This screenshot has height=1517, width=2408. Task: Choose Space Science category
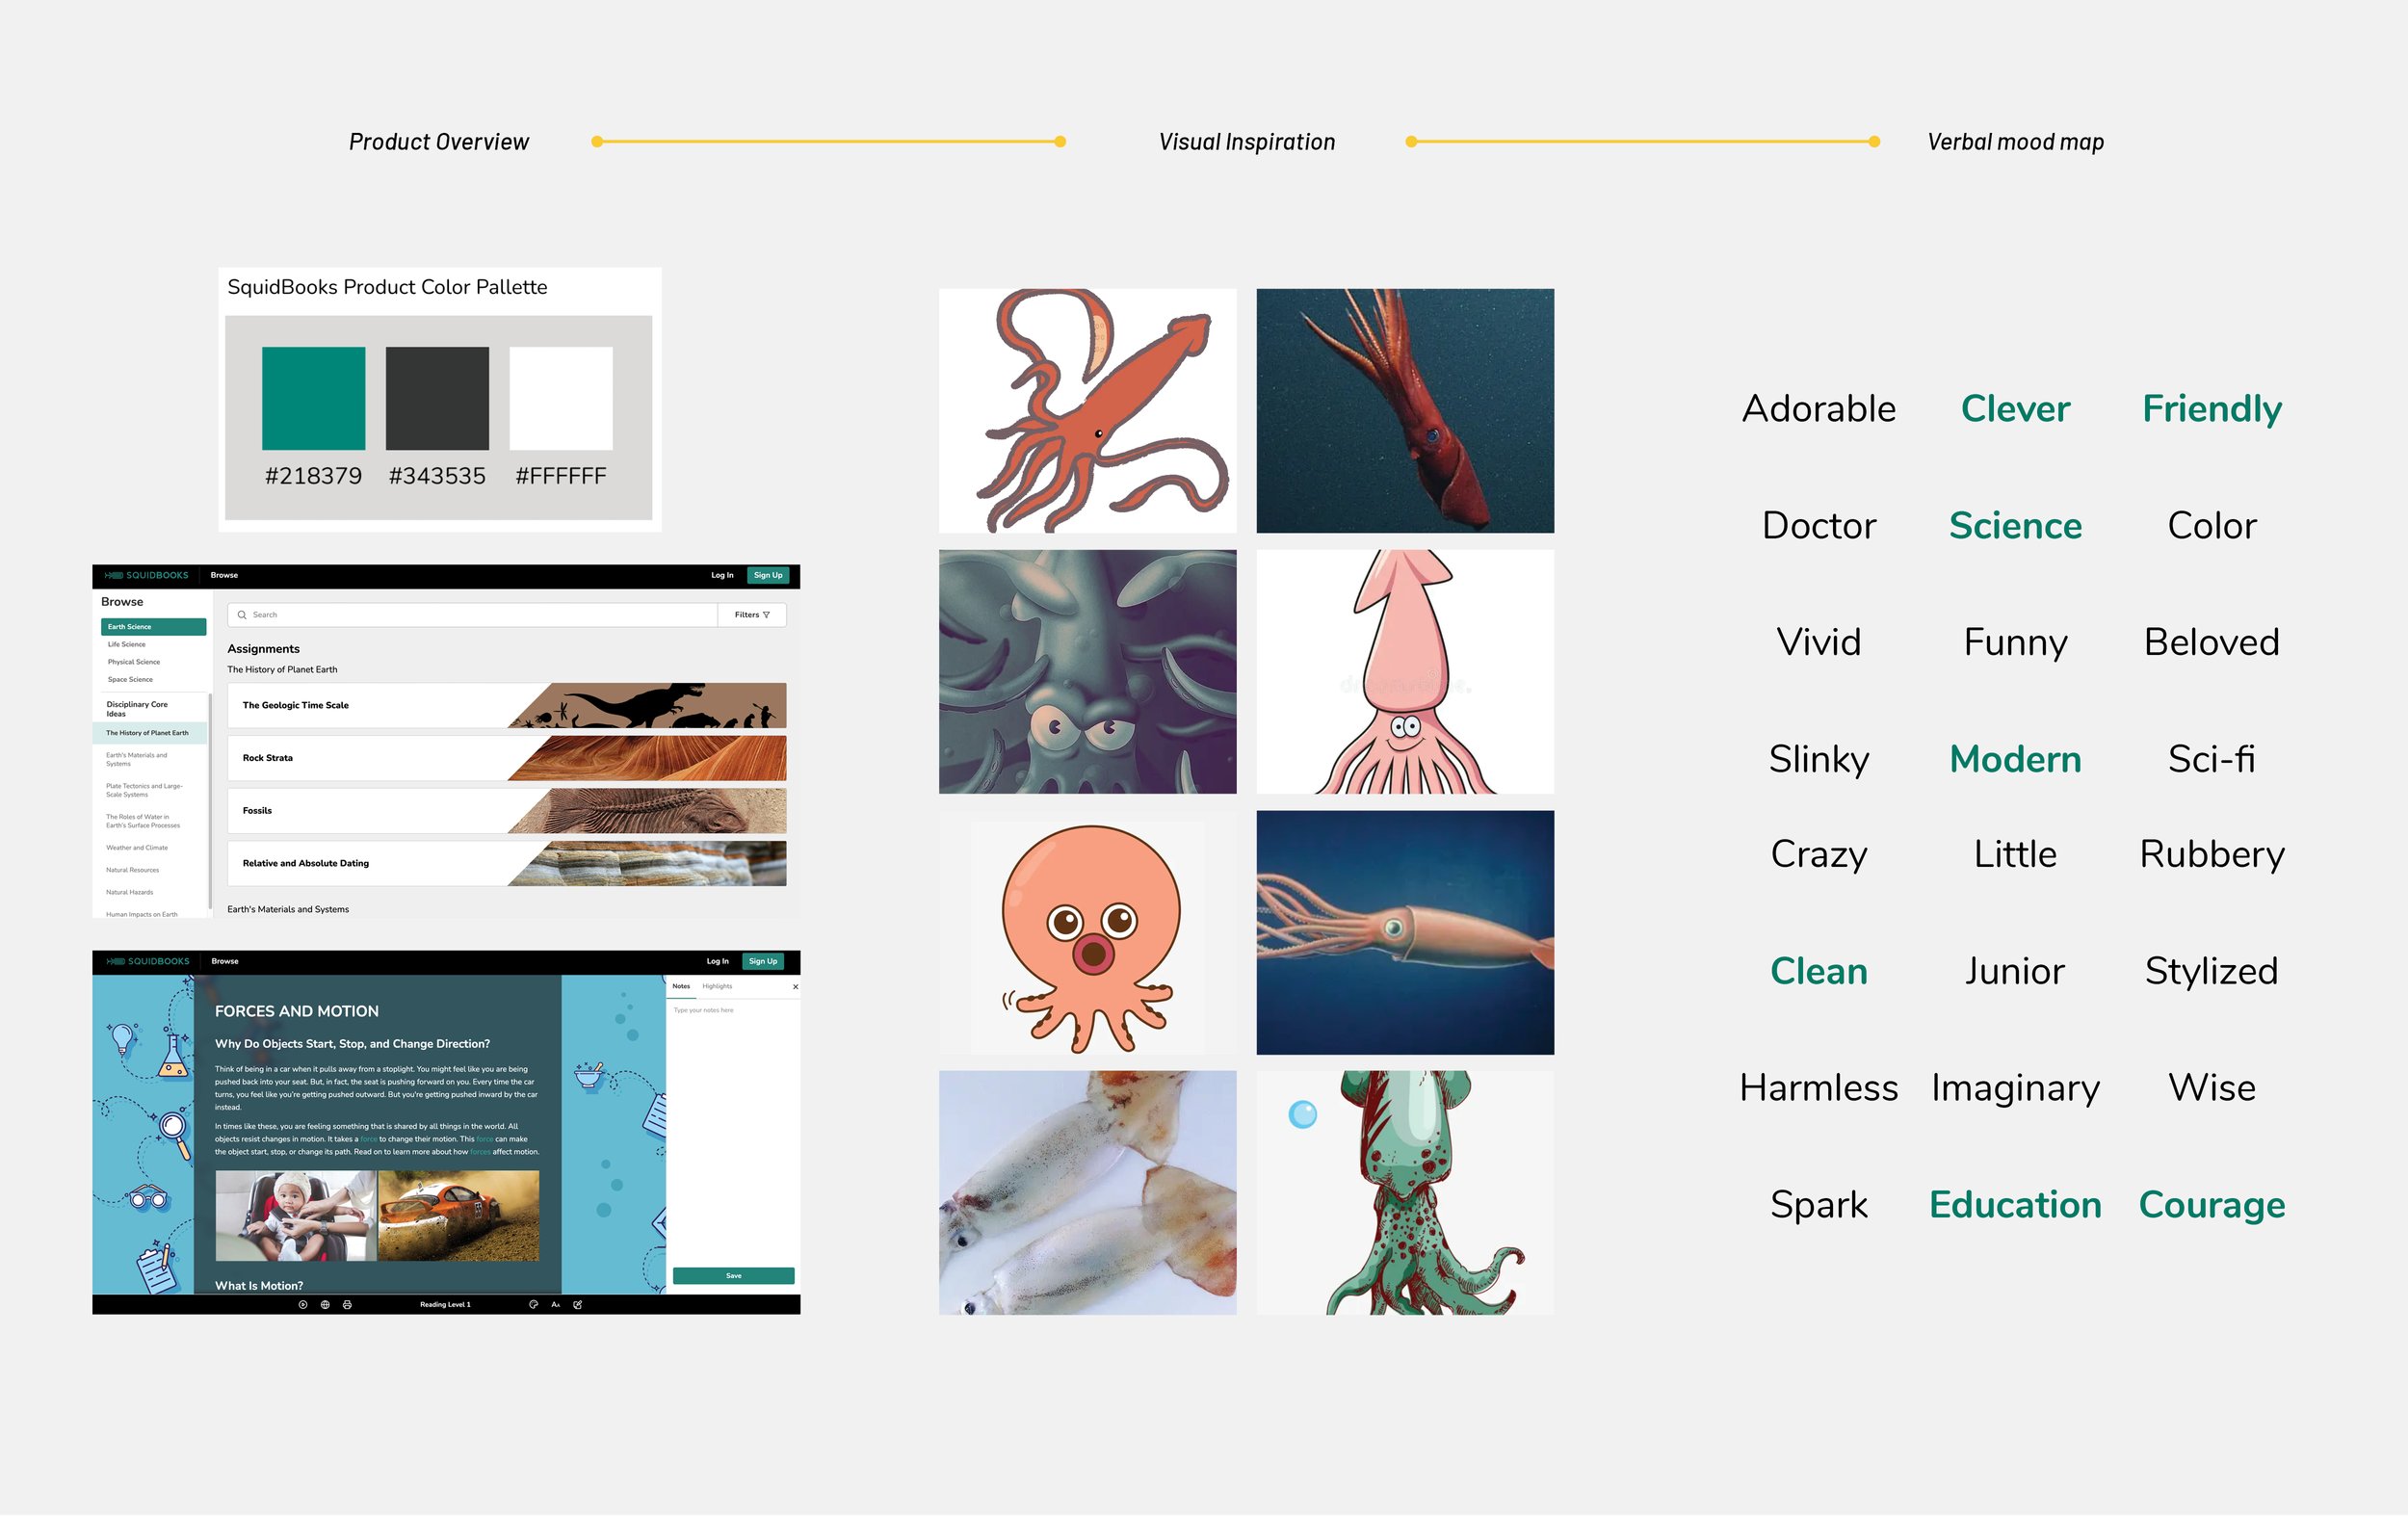click(130, 680)
